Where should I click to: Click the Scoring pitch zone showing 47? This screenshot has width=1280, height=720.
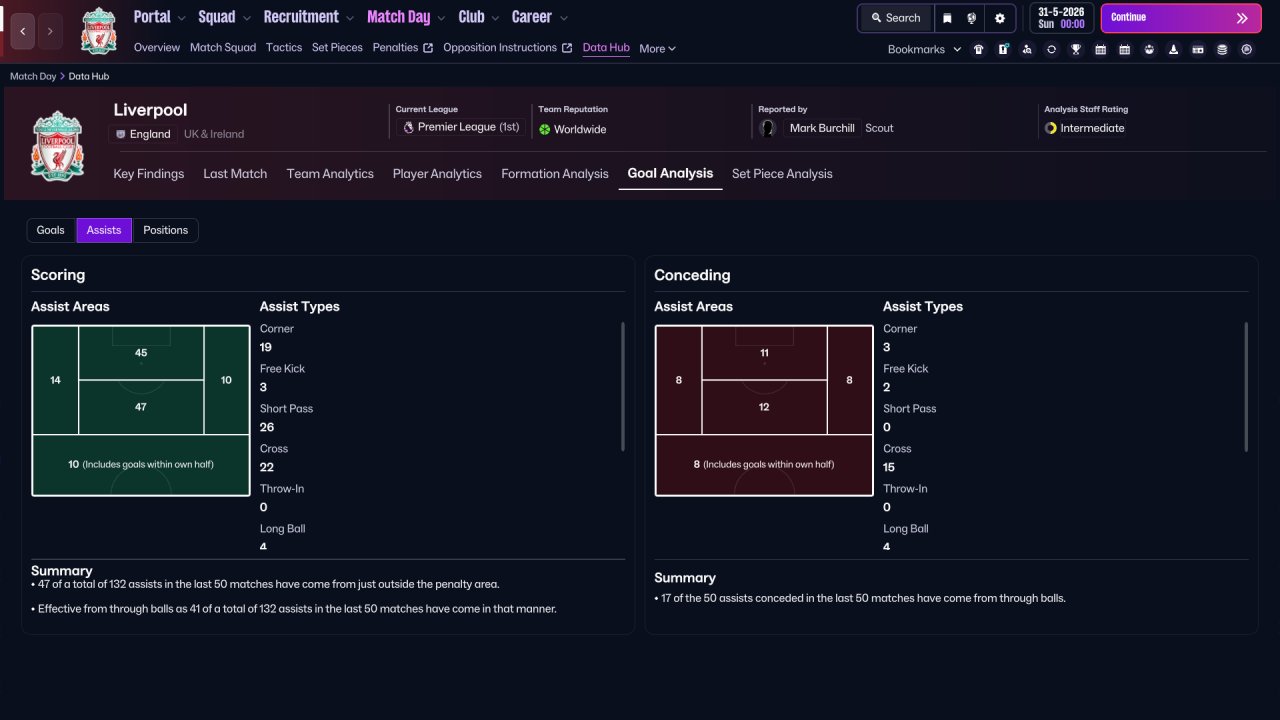(x=141, y=407)
